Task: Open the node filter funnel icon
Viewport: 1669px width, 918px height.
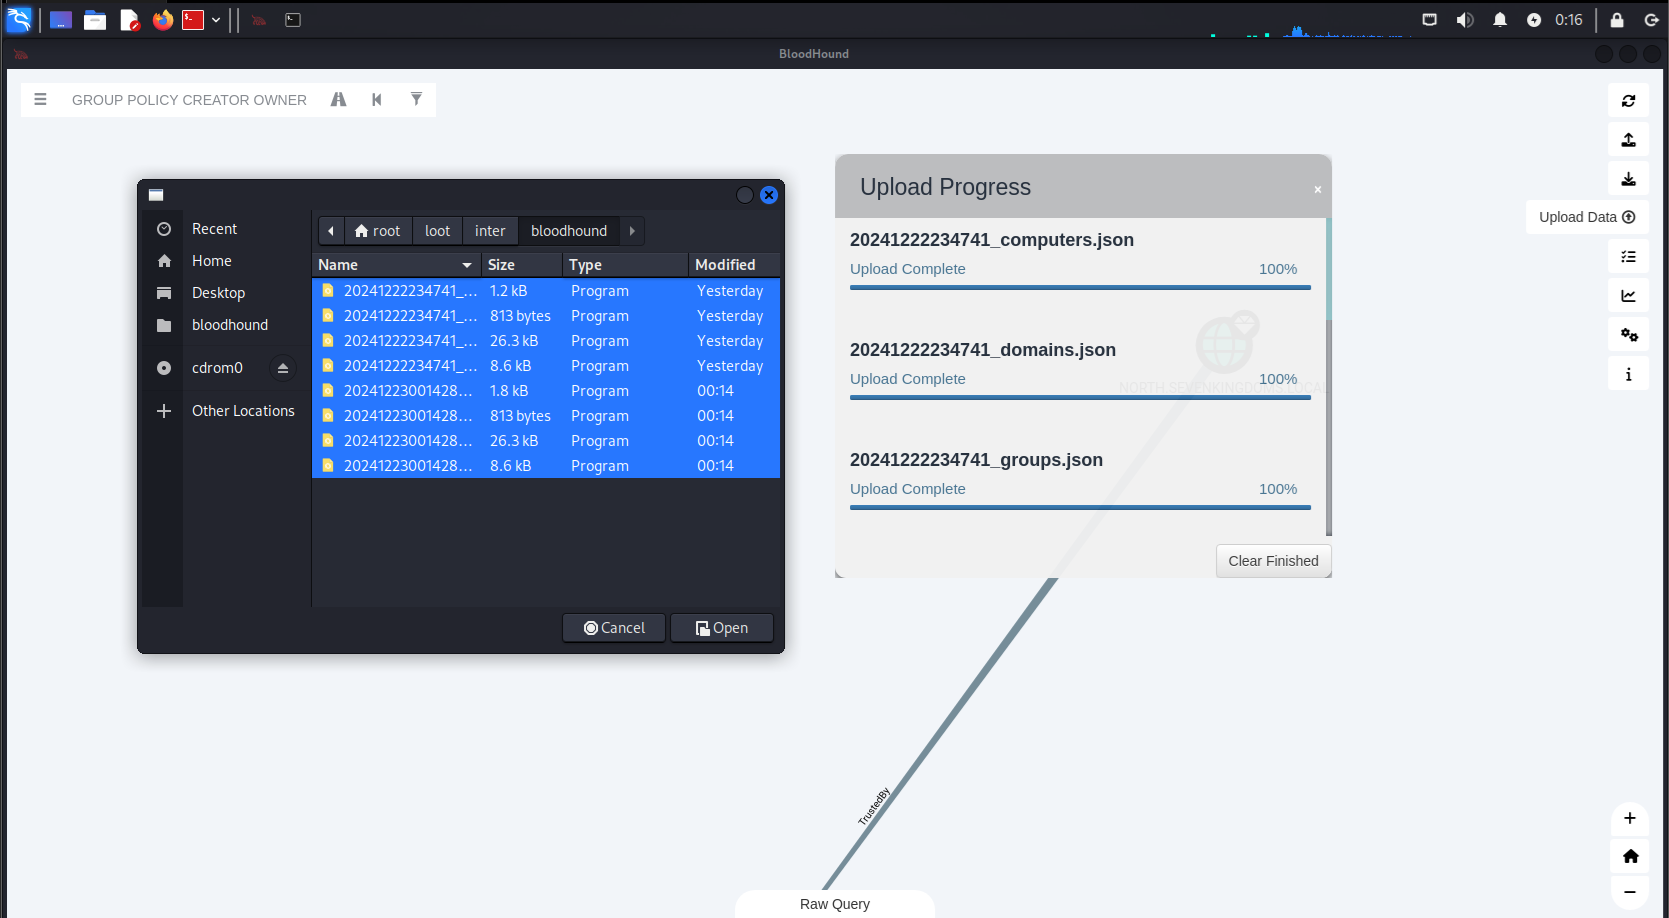Action: (416, 99)
